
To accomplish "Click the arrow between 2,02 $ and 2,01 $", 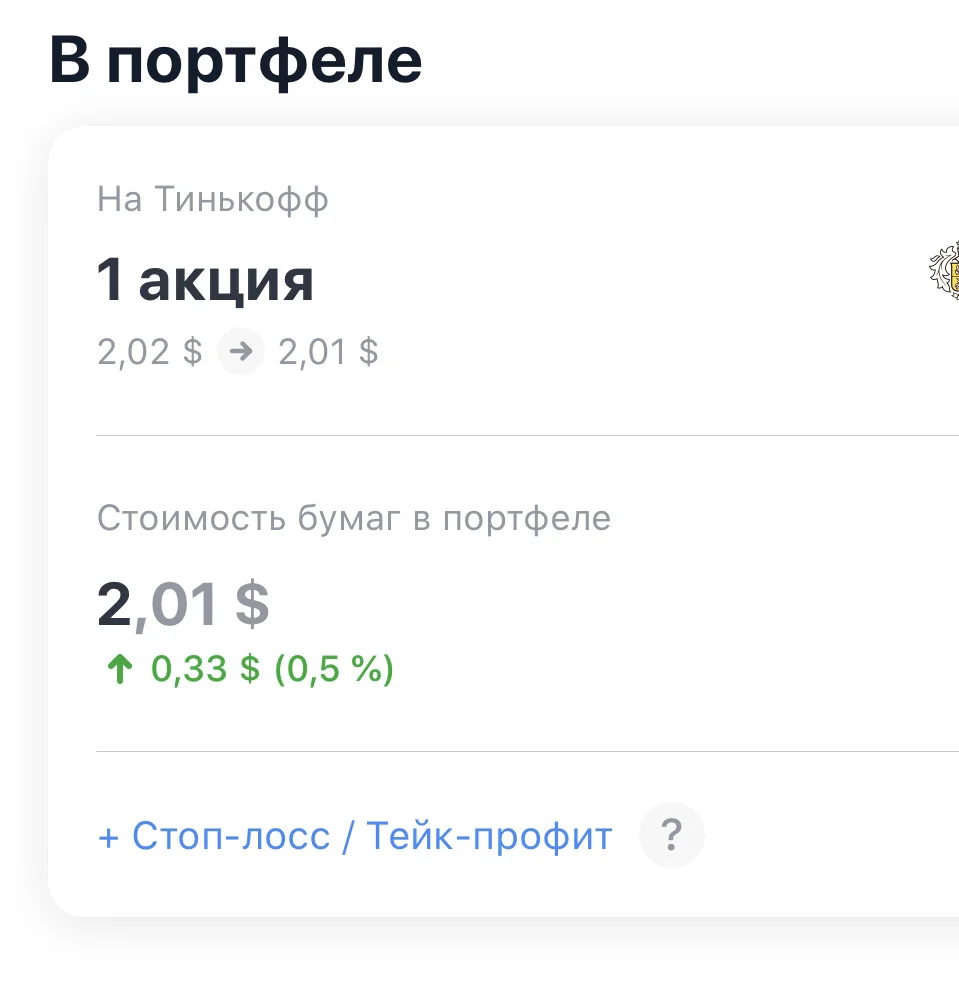I will tap(241, 351).
